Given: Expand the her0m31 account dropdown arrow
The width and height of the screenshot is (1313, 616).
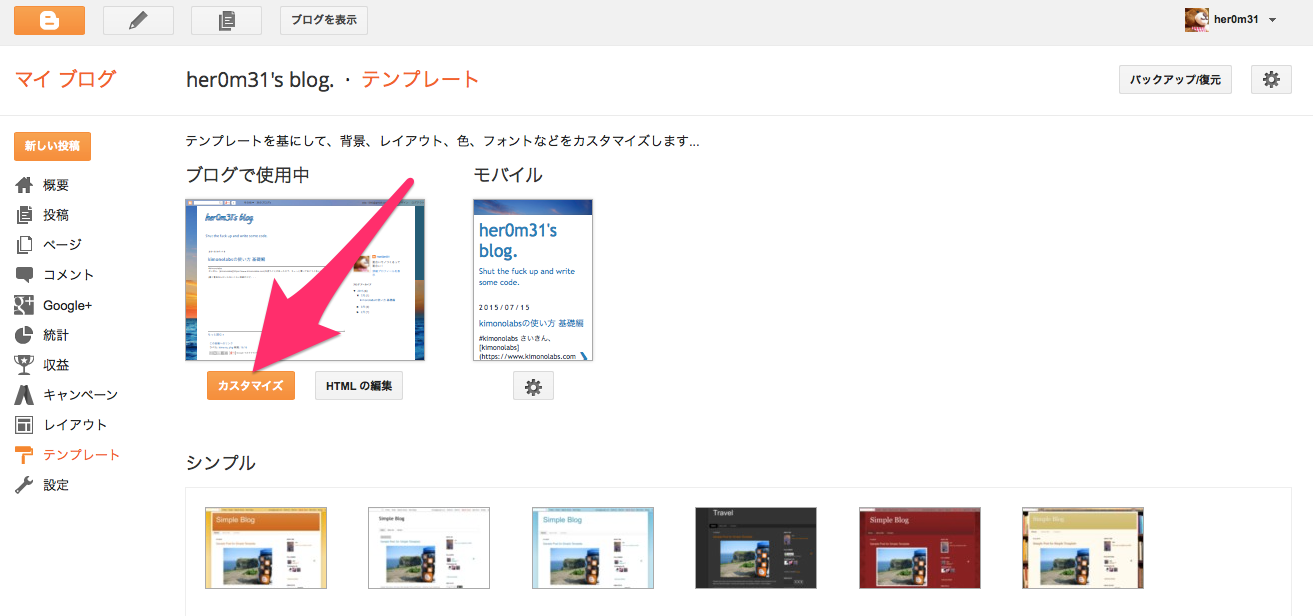Looking at the screenshot, I should pos(1272,20).
